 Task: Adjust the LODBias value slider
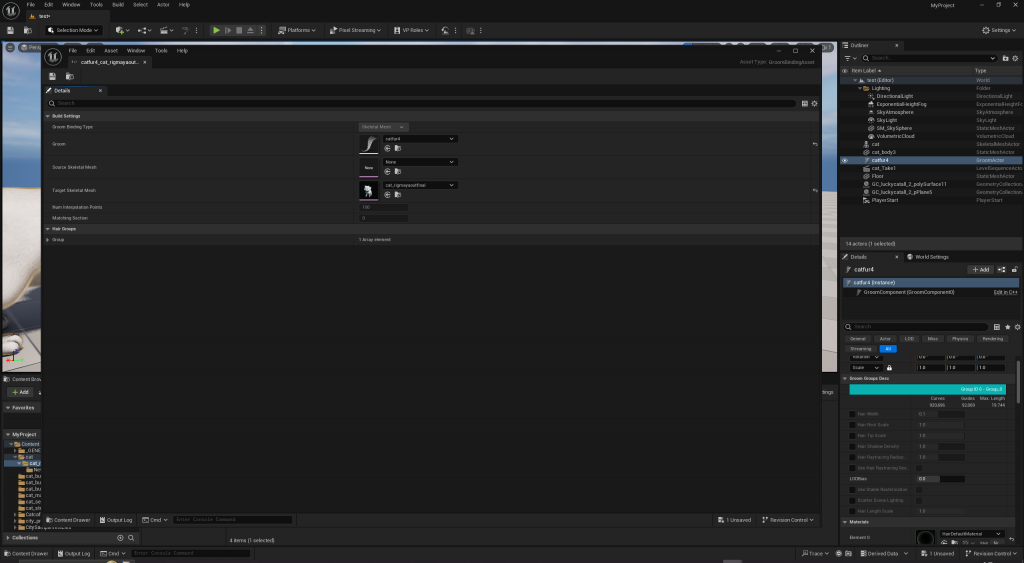tap(941, 479)
